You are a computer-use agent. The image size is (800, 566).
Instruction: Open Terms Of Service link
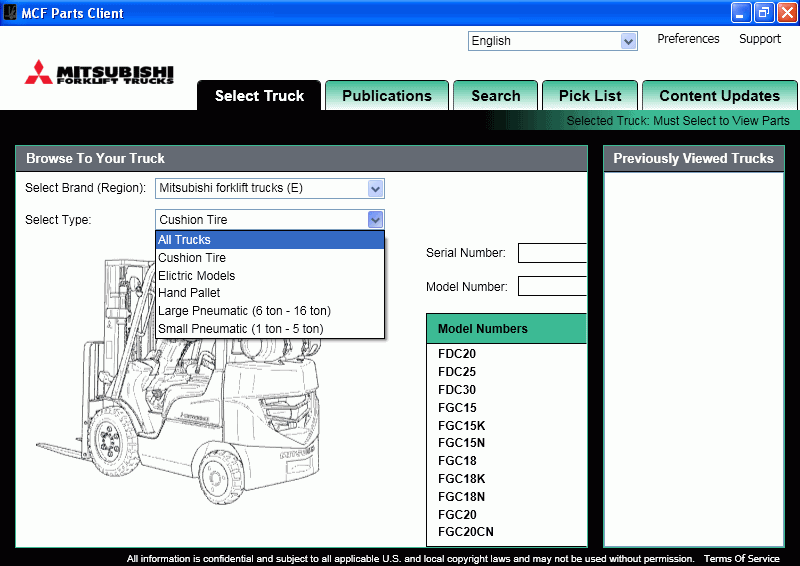point(741,558)
